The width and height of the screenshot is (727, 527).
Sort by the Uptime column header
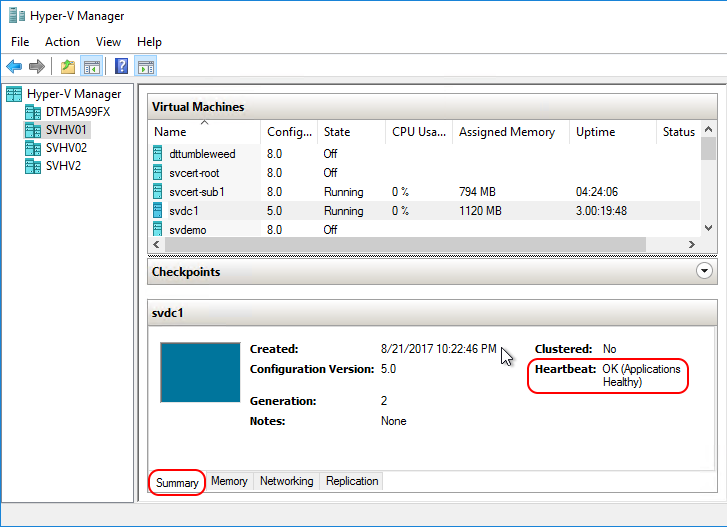(x=612, y=132)
